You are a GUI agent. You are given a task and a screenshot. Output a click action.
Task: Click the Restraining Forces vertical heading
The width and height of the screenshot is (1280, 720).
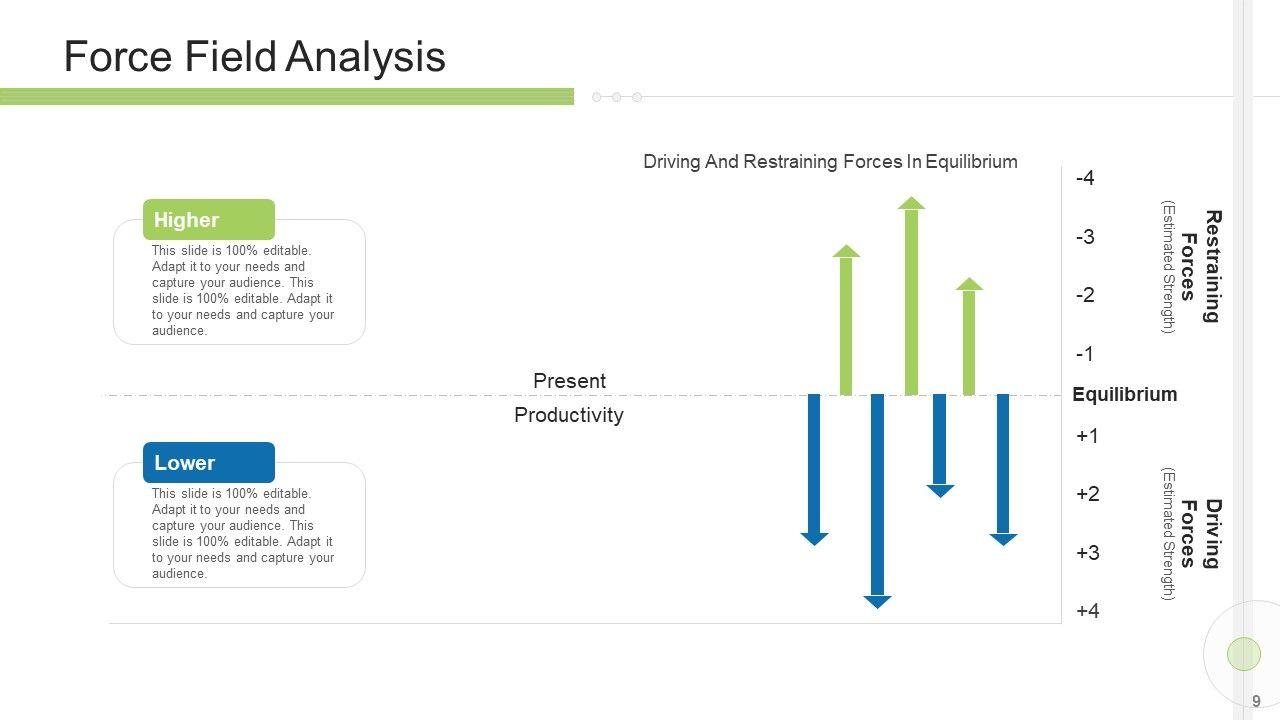pyautogui.click(x=1201, y=266)
